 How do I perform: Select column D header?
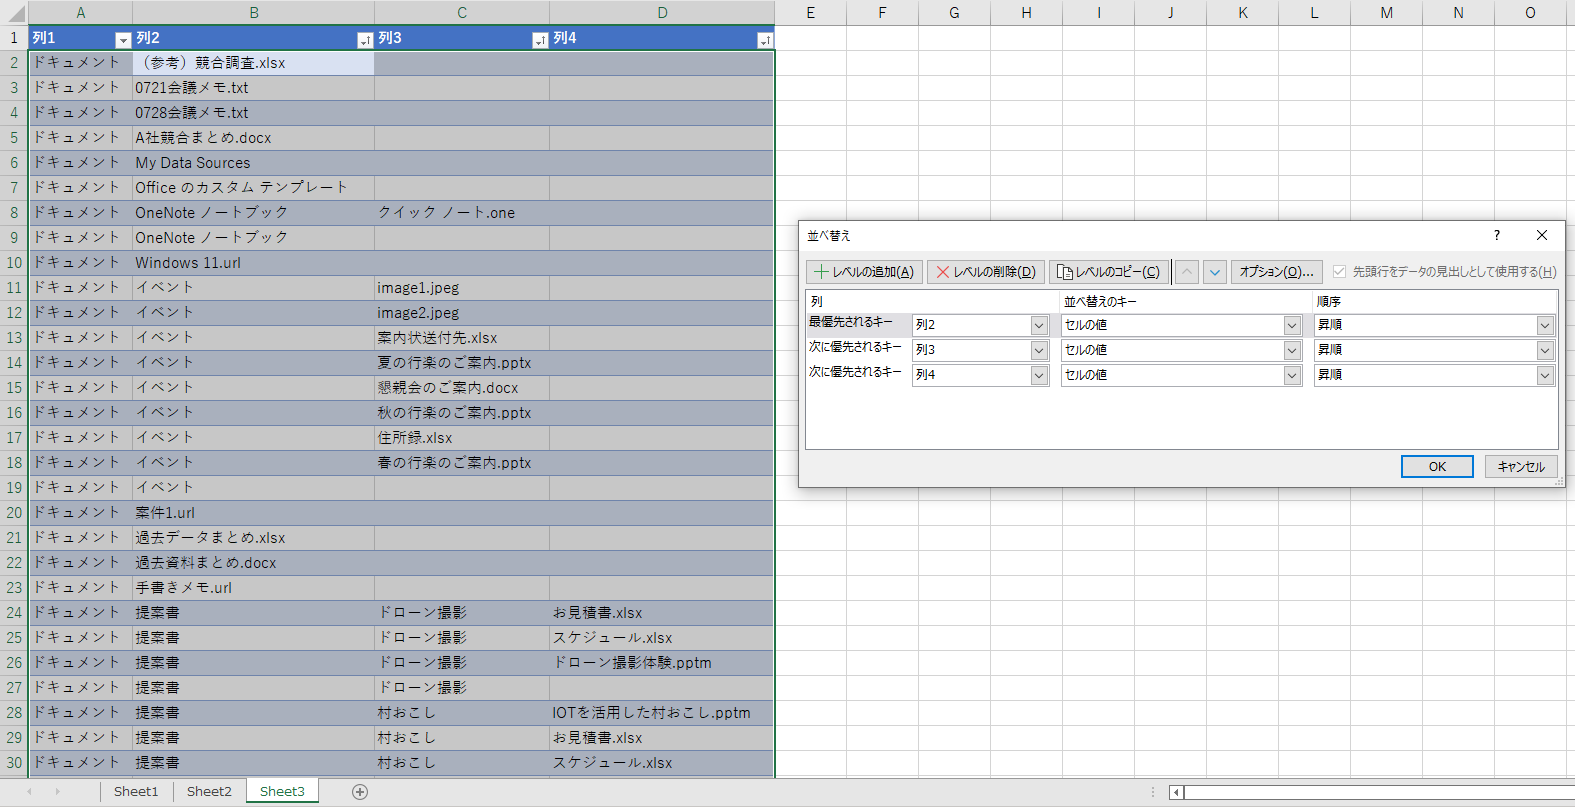pos(662,13)
